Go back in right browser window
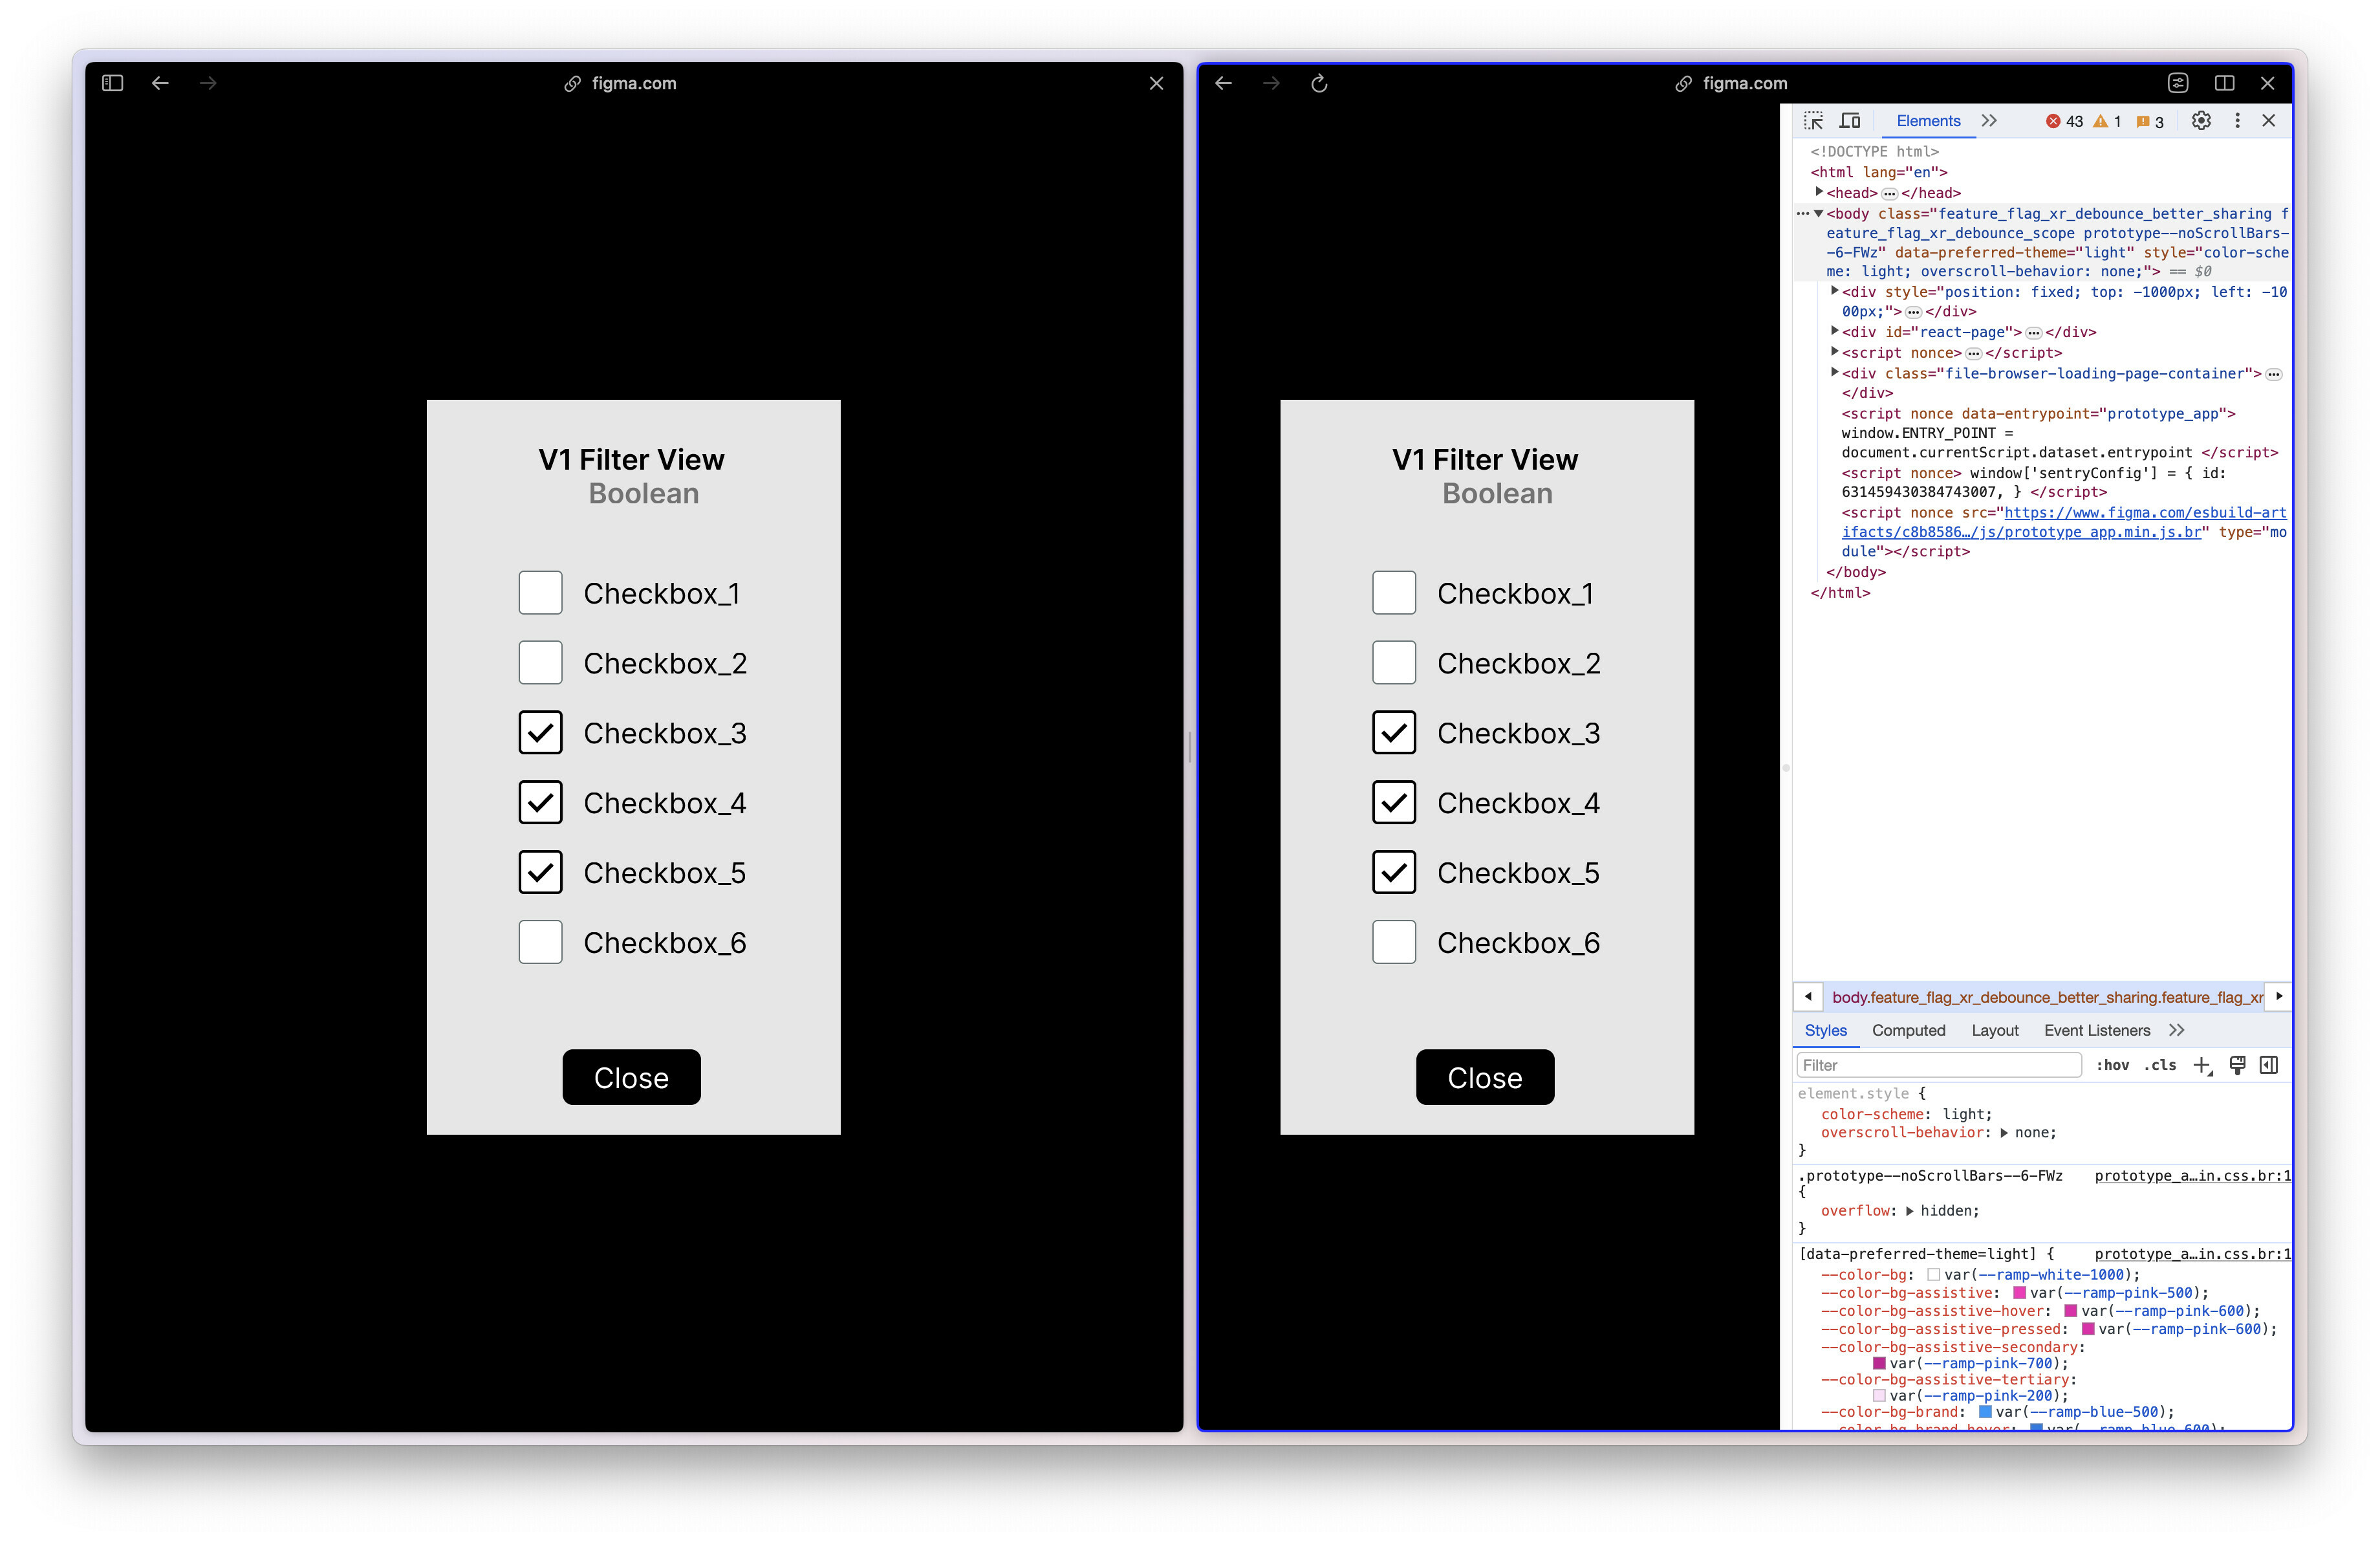The image size is (2380, 1541). coord(1223,83)
